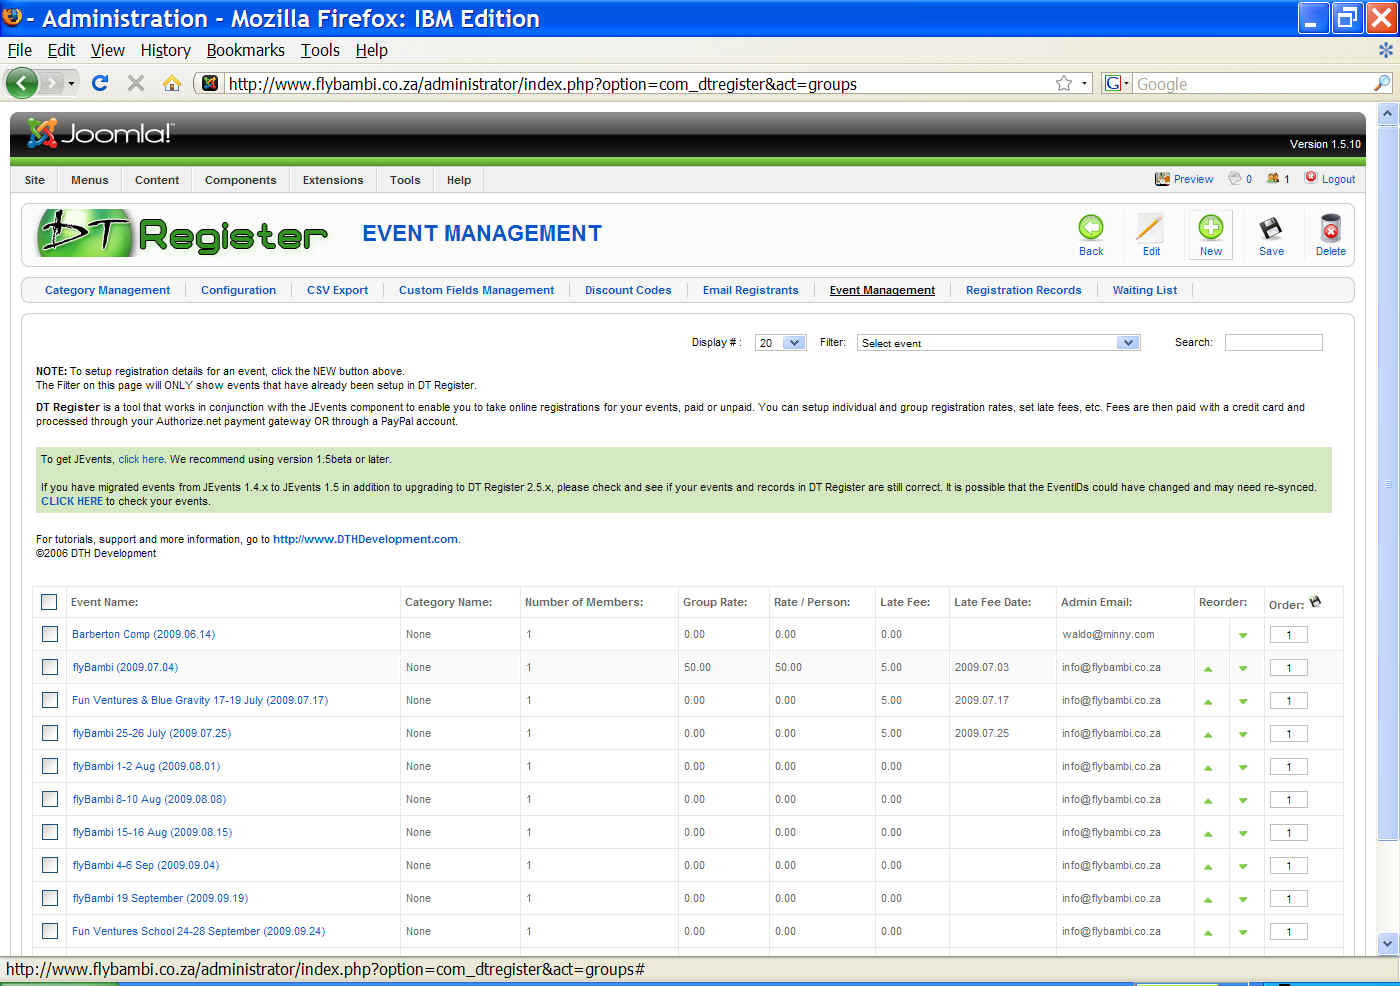Click the save order icon beside Order header
Viewport: 1400px width, 986px height.
coord(1315,602)
